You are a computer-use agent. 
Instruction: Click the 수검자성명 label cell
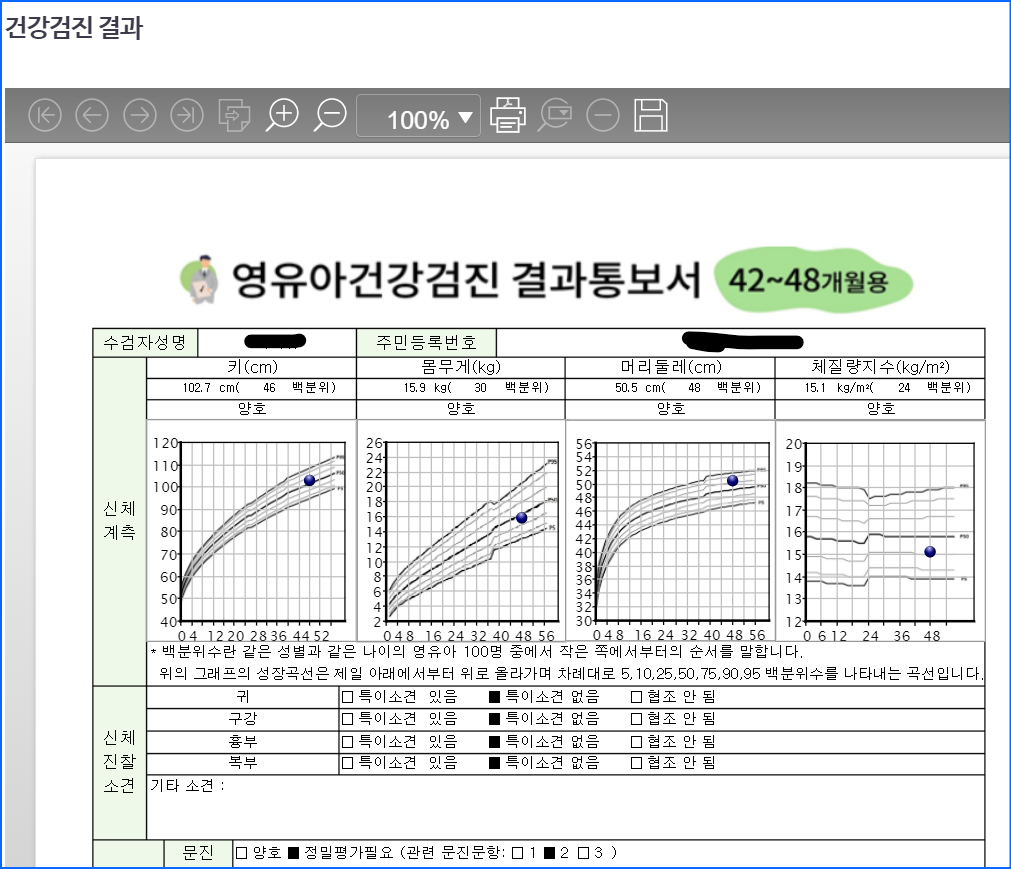pos(145,342)
